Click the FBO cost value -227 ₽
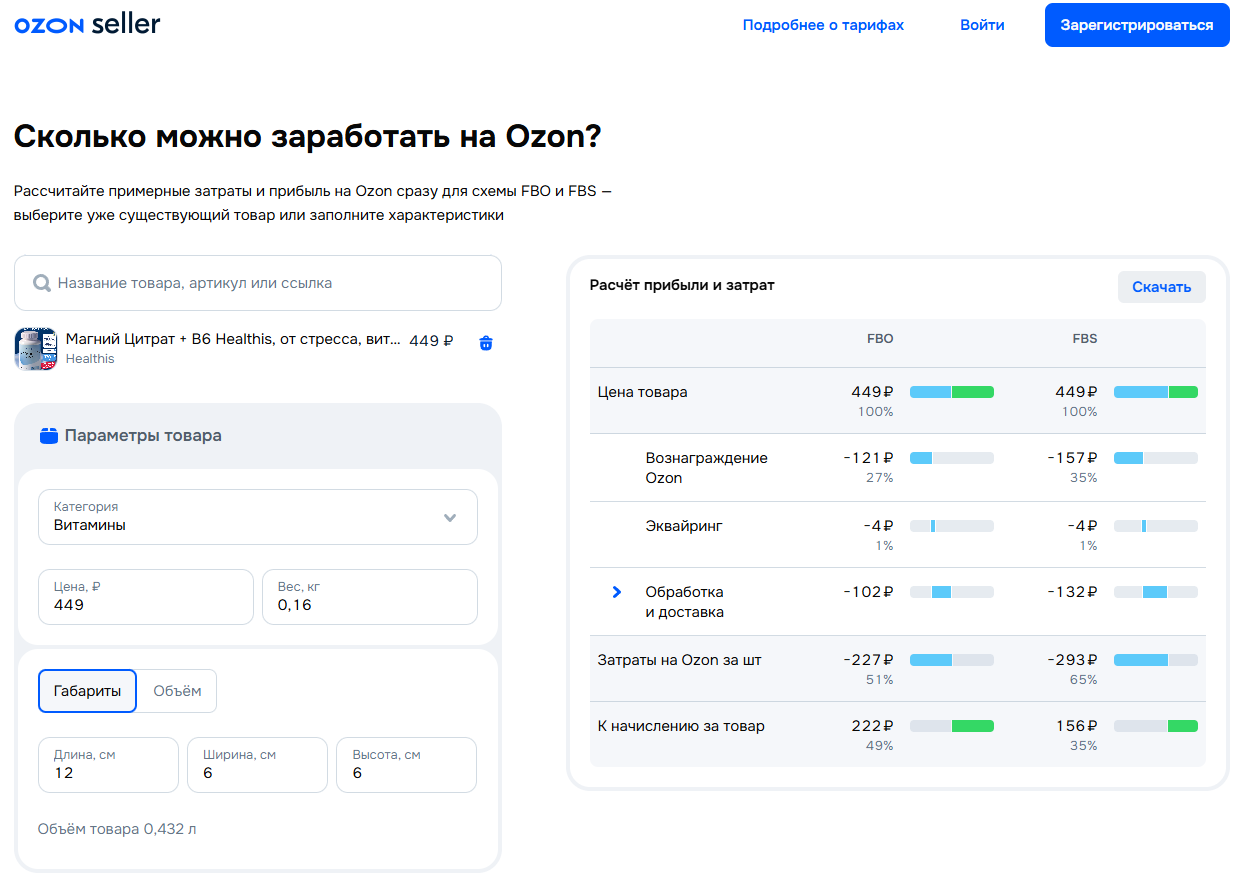 (x=869, y=660)
